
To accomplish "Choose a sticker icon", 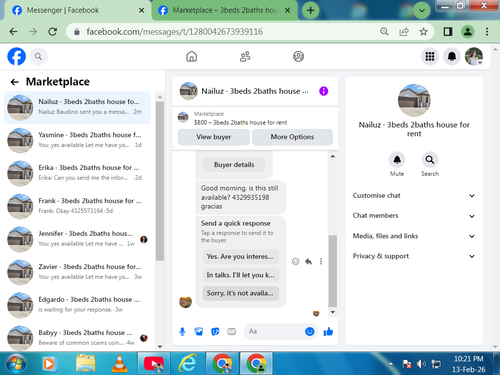I will click(x=215, y=331).
